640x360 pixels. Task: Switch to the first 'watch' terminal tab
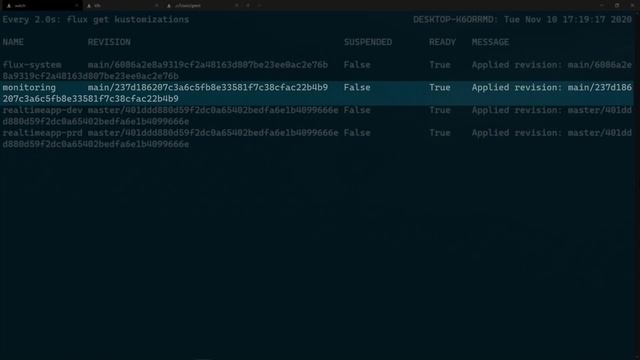pyautogui.click(x=41, y=5)
